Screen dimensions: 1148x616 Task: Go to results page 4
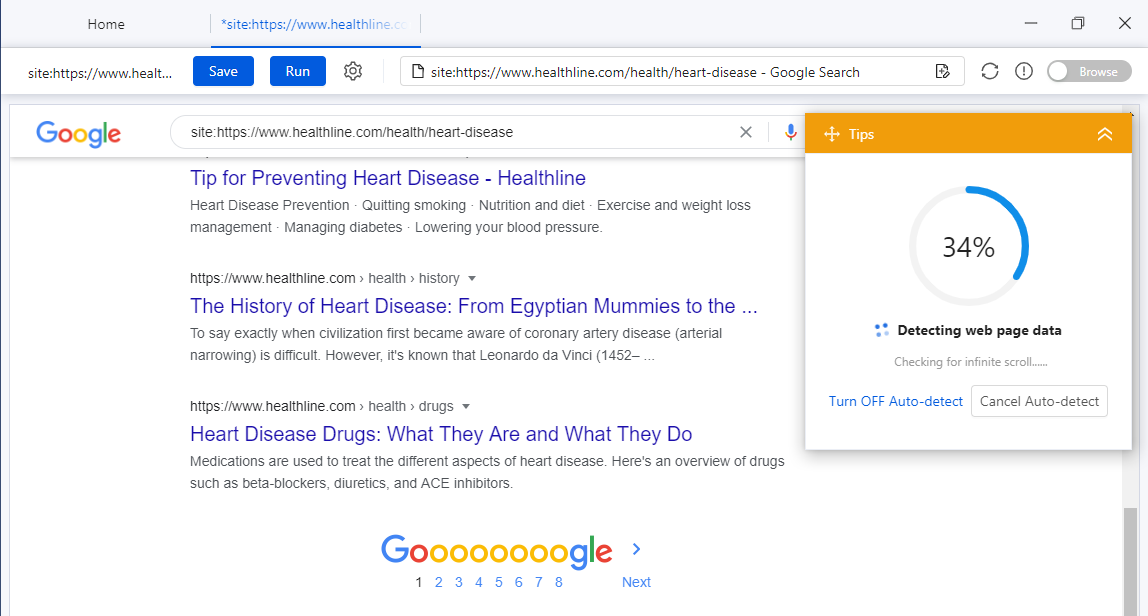[479, 582]
